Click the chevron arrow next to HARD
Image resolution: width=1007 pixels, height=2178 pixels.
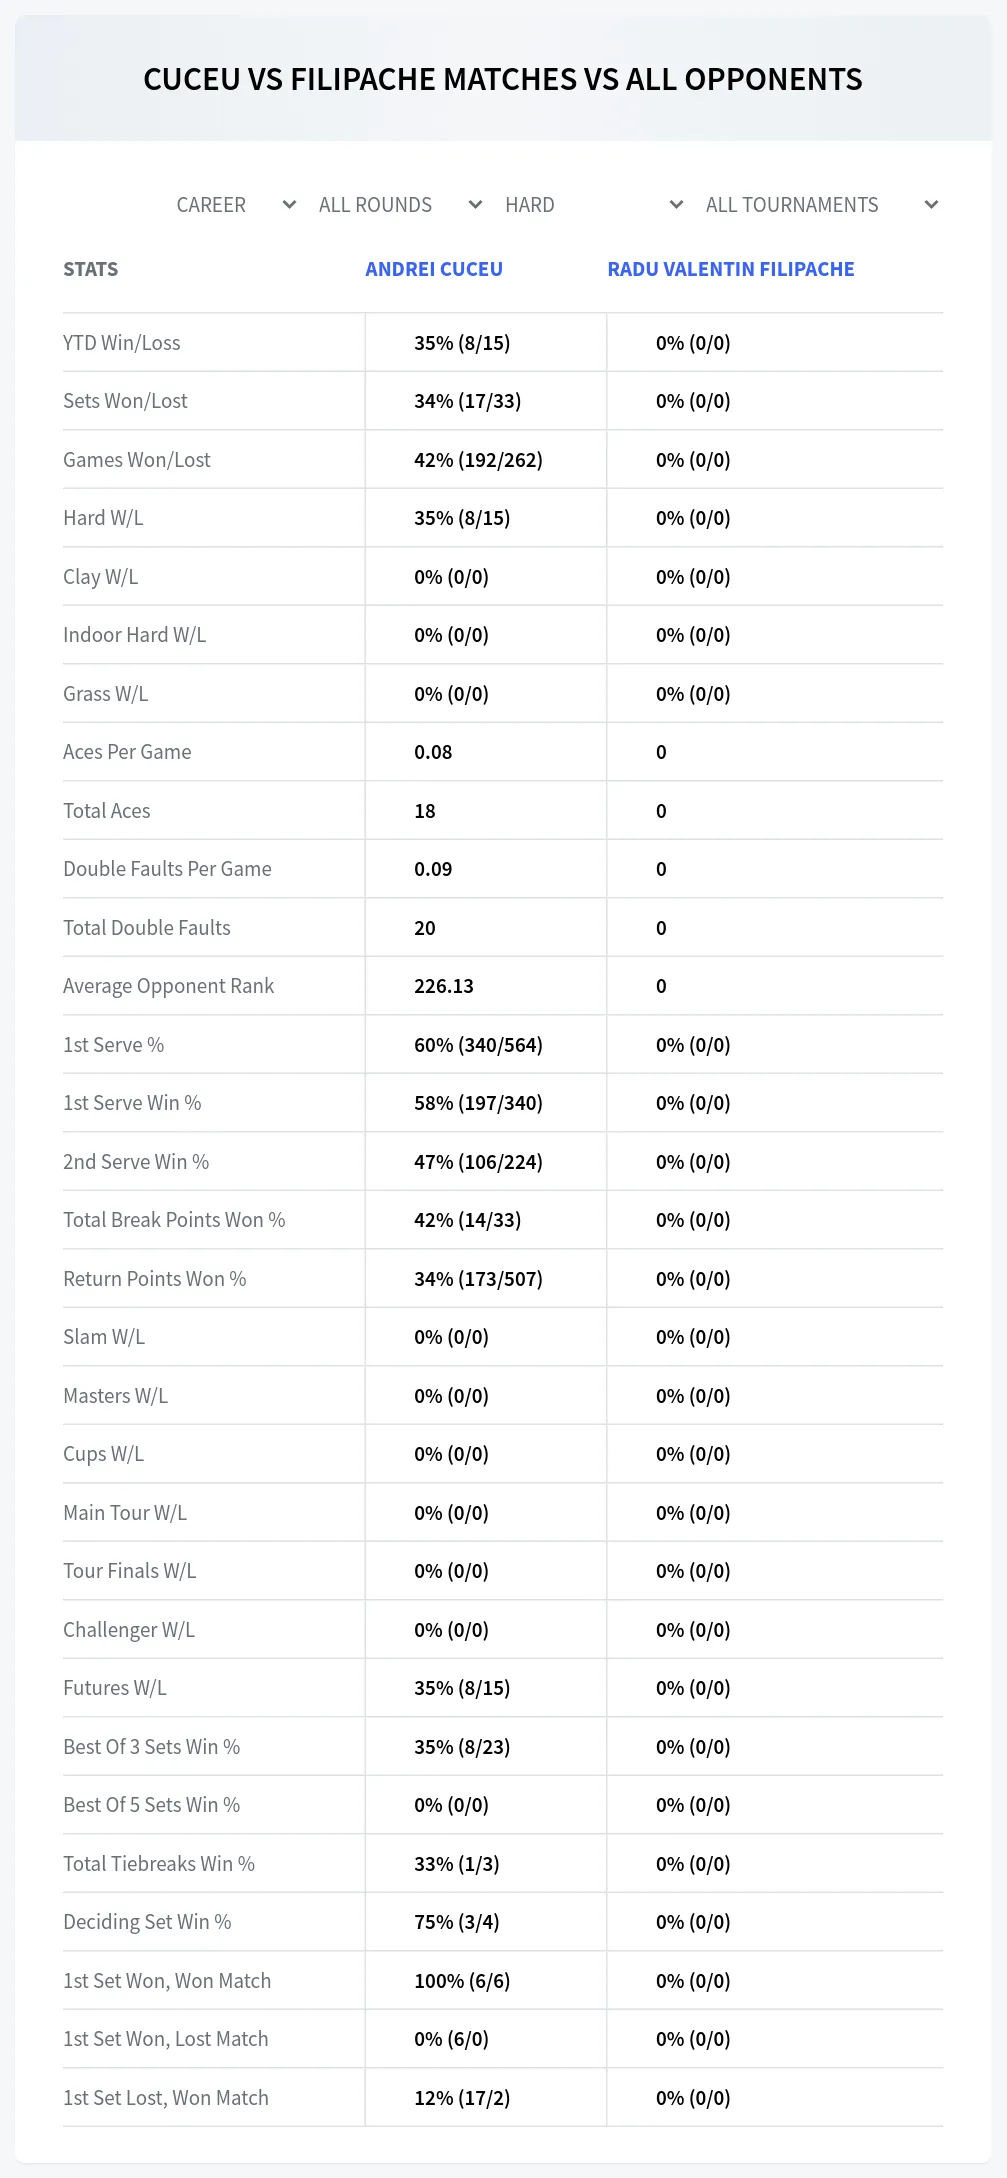(x=676, y=205)
